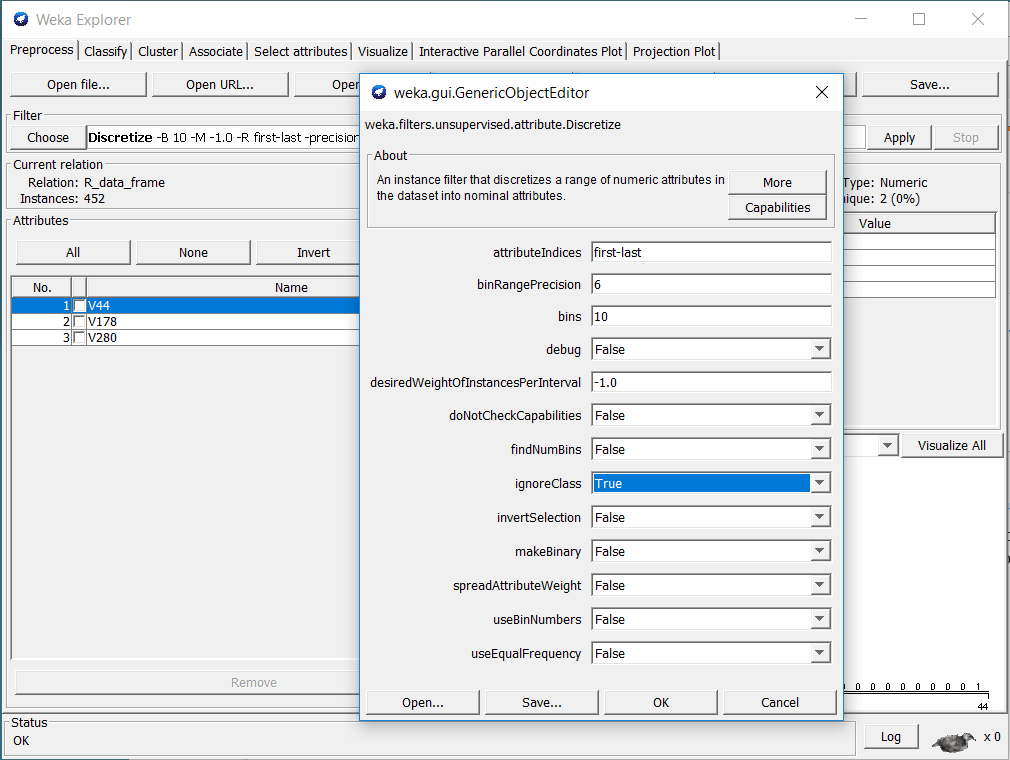
Task: Close the GenericObjectEditor dialog
Action: pos(822,93)
